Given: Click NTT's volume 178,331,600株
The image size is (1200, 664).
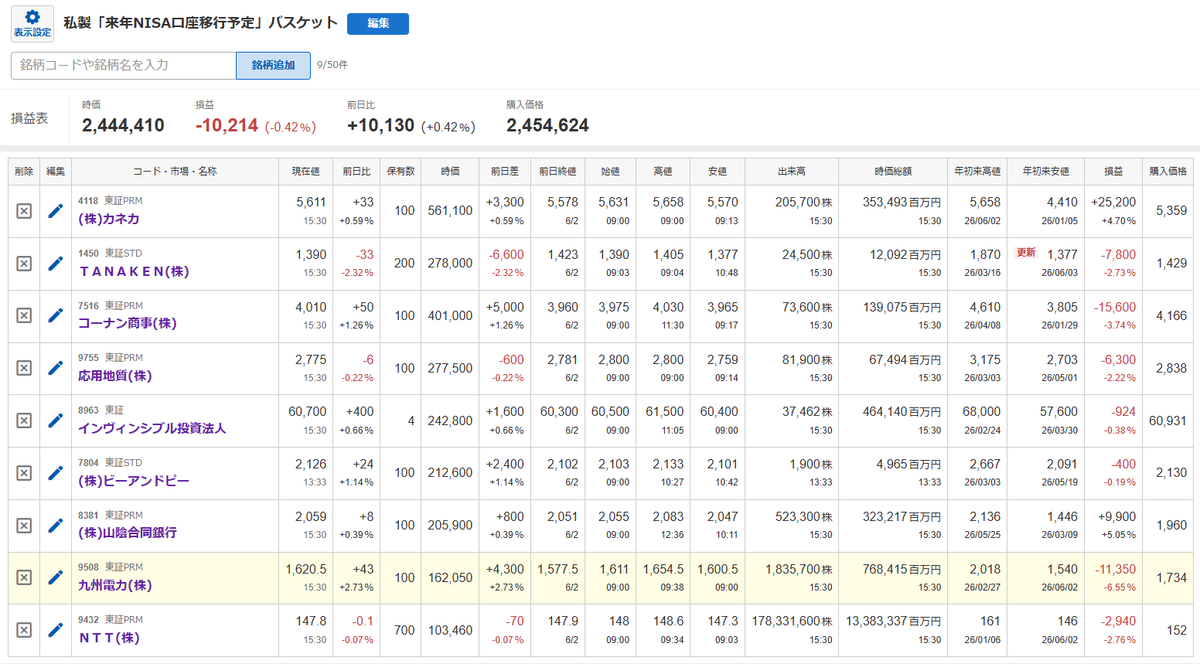Looking at the screenshot, I should click(792, 621).
